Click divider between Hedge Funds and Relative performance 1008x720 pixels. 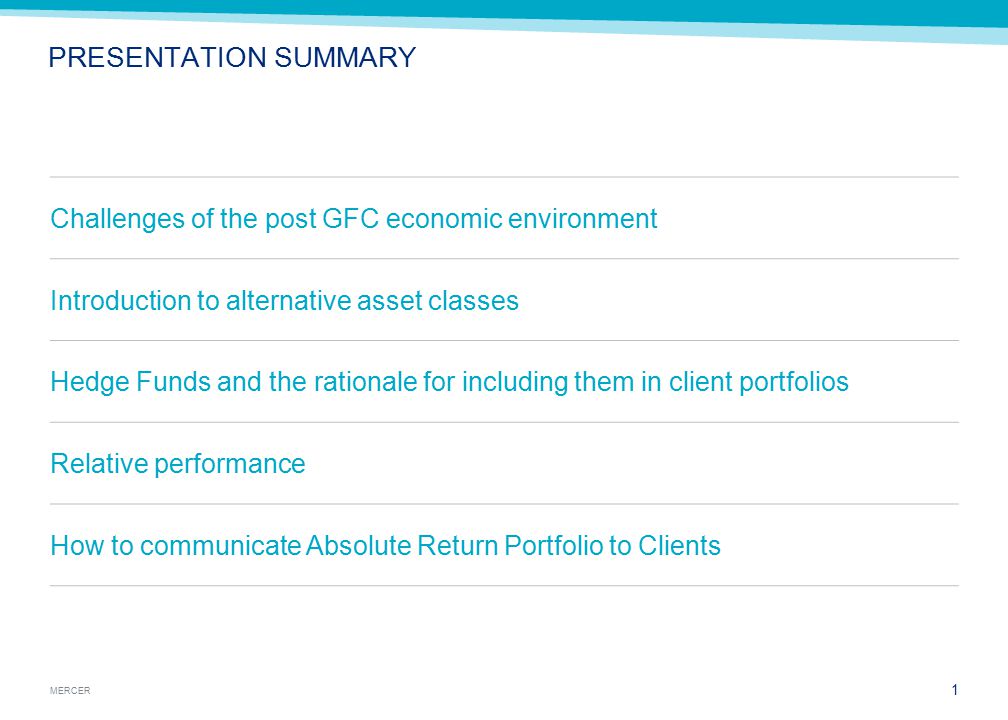coord(504,422)
